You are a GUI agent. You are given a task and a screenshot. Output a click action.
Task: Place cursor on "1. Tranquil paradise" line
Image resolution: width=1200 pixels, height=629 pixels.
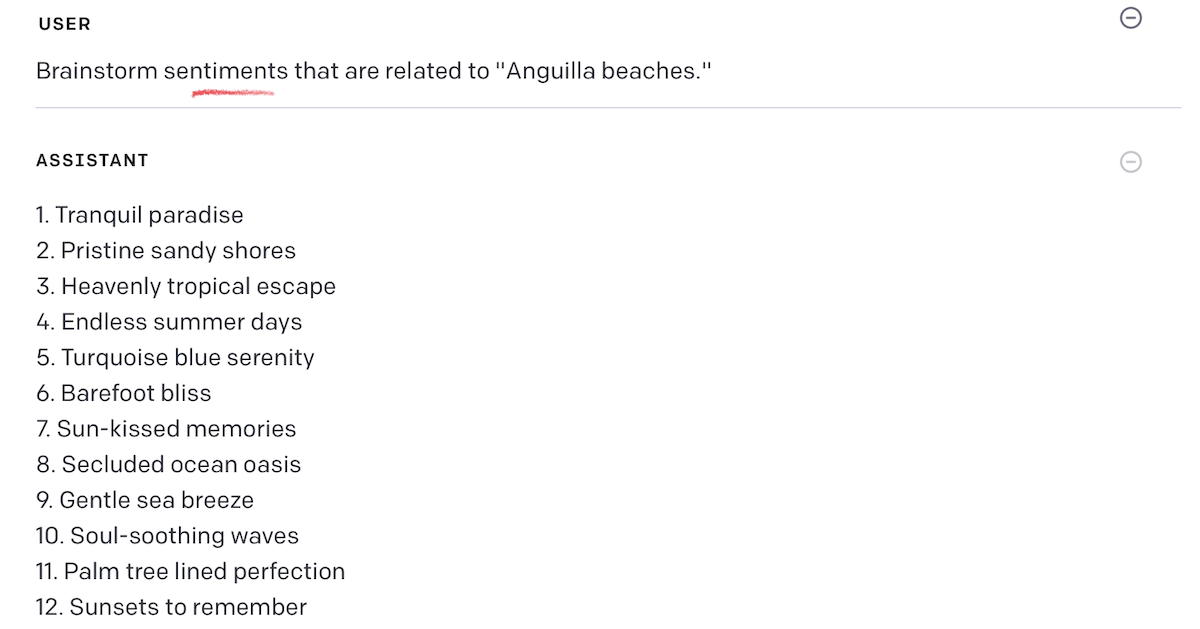(140, 215)
